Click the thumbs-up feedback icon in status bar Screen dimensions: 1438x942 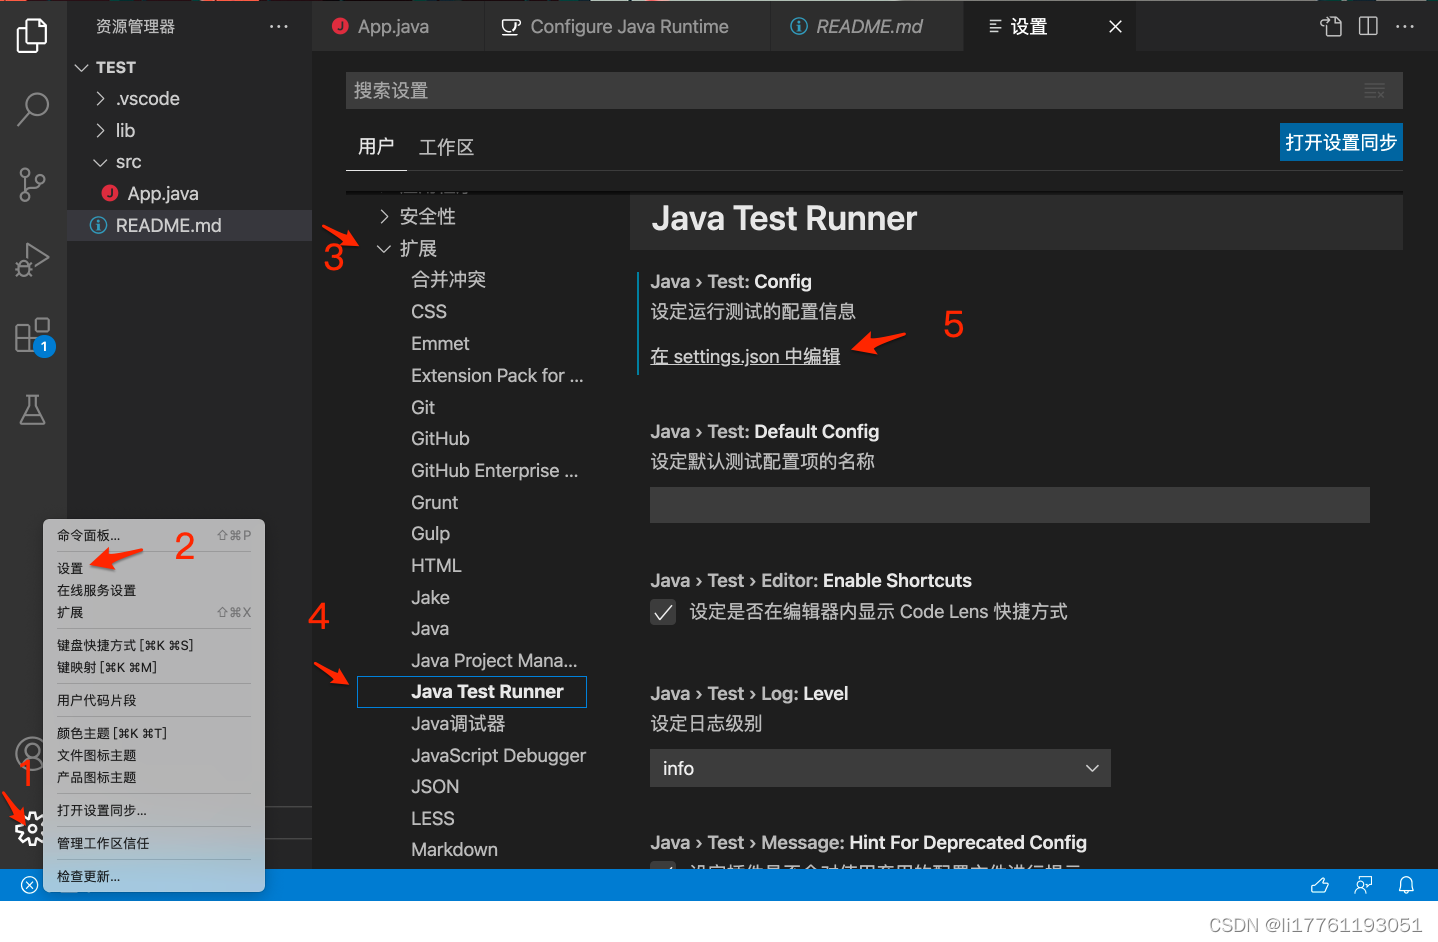1320,885
